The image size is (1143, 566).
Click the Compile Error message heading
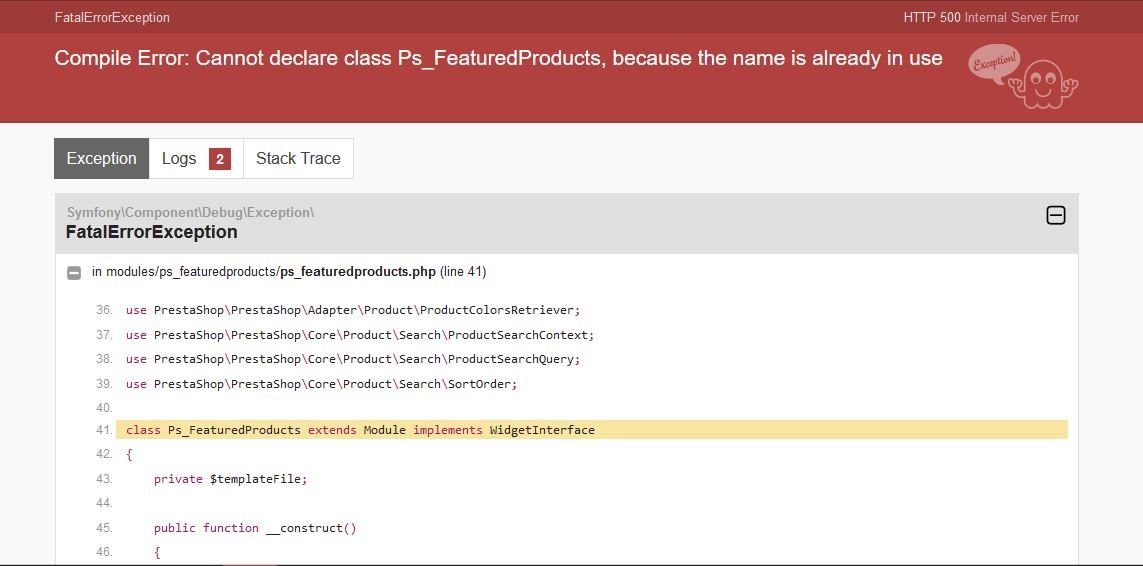(x=499, y=58)
